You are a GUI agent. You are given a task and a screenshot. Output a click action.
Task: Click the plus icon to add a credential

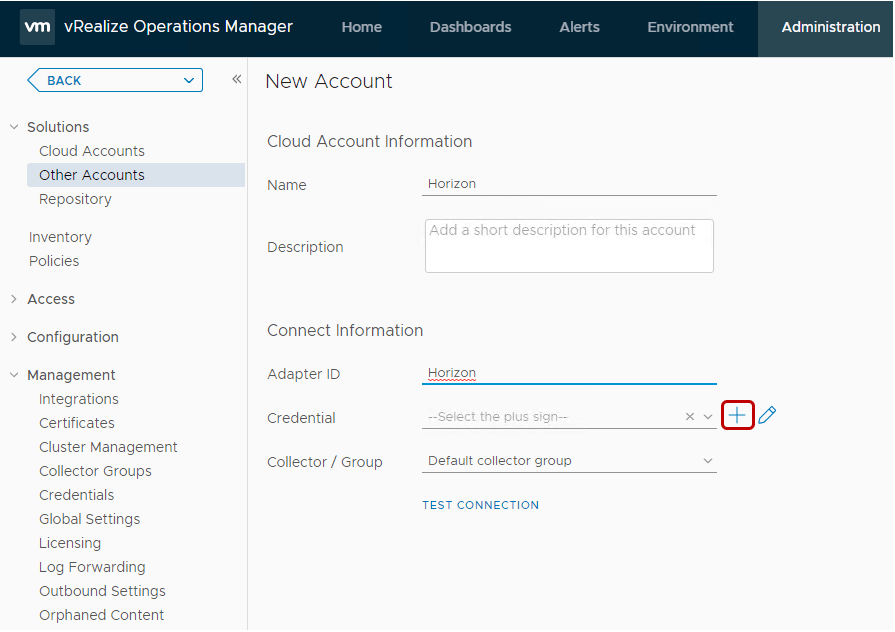738,414
